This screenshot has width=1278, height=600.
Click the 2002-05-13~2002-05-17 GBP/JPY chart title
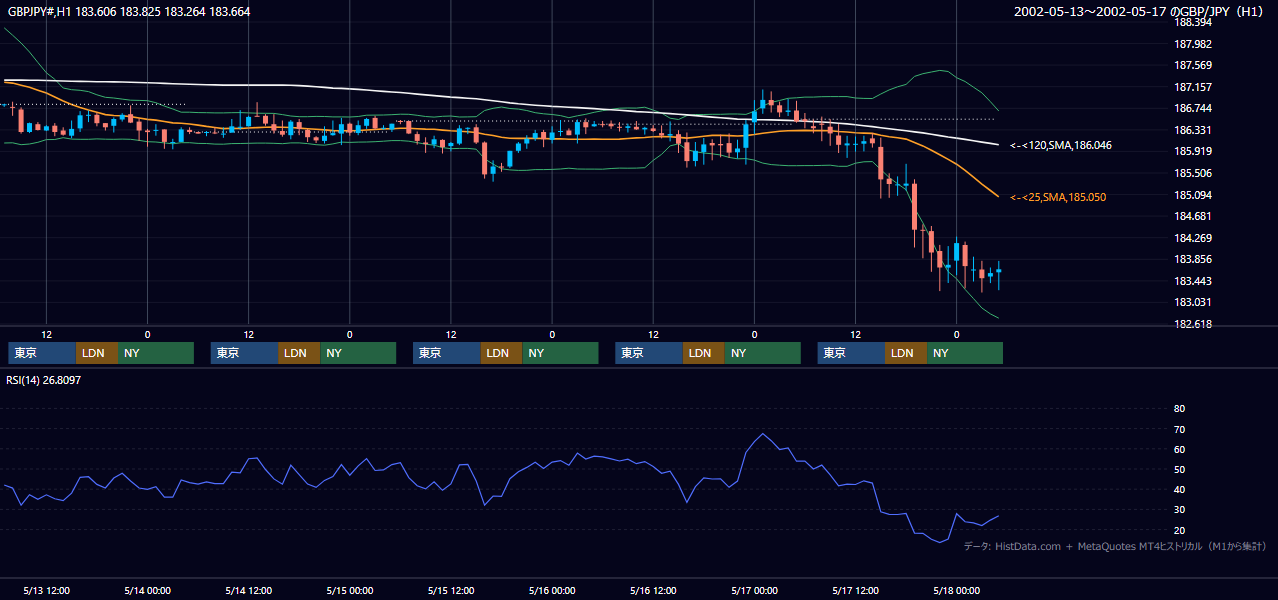pyautogui.click(x=1140, y=12)
